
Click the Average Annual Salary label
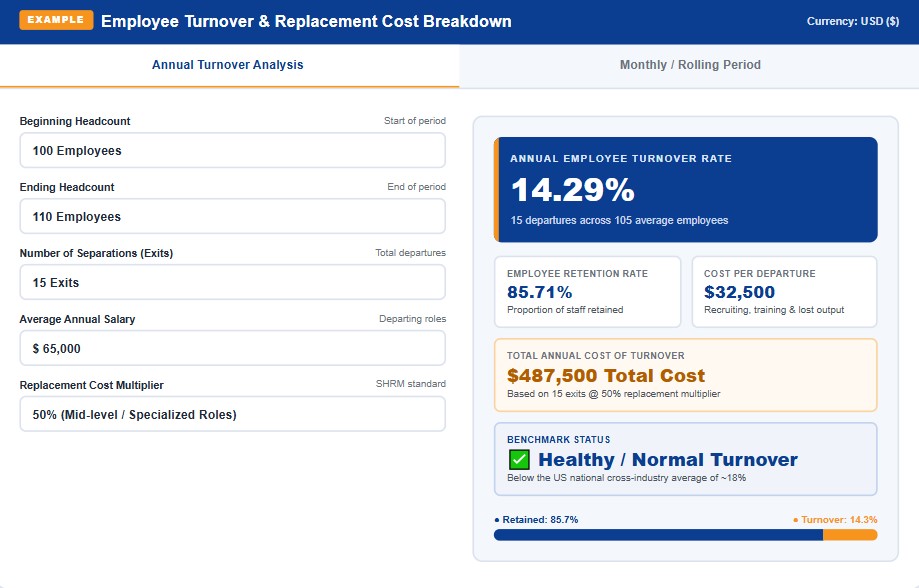[77, 320]
